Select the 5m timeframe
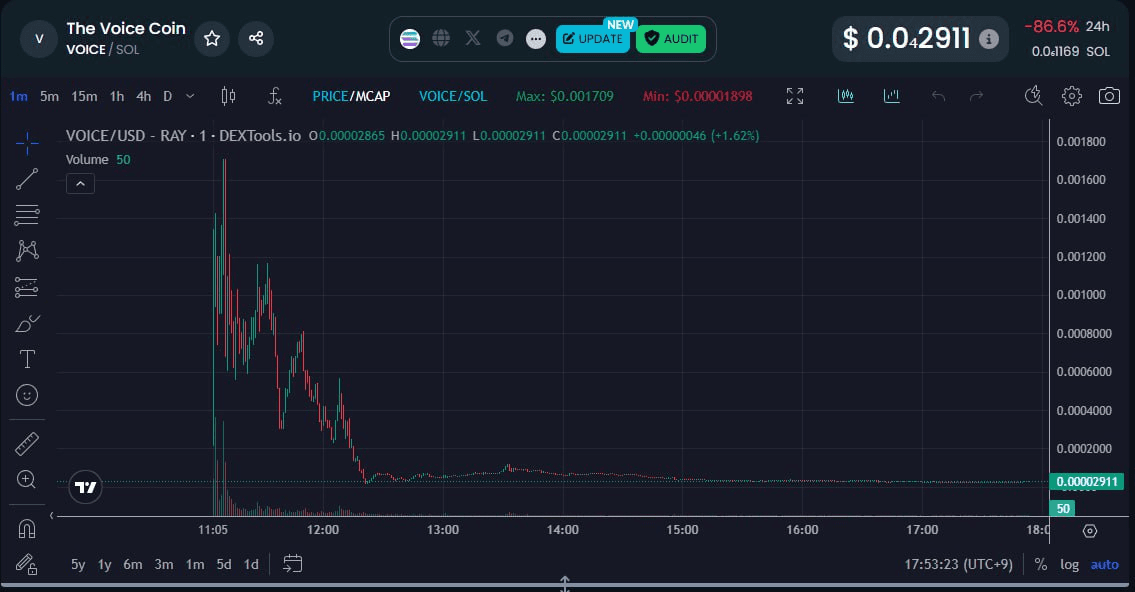The height and width of the screenshot is (592, 1135). (49, 96)
